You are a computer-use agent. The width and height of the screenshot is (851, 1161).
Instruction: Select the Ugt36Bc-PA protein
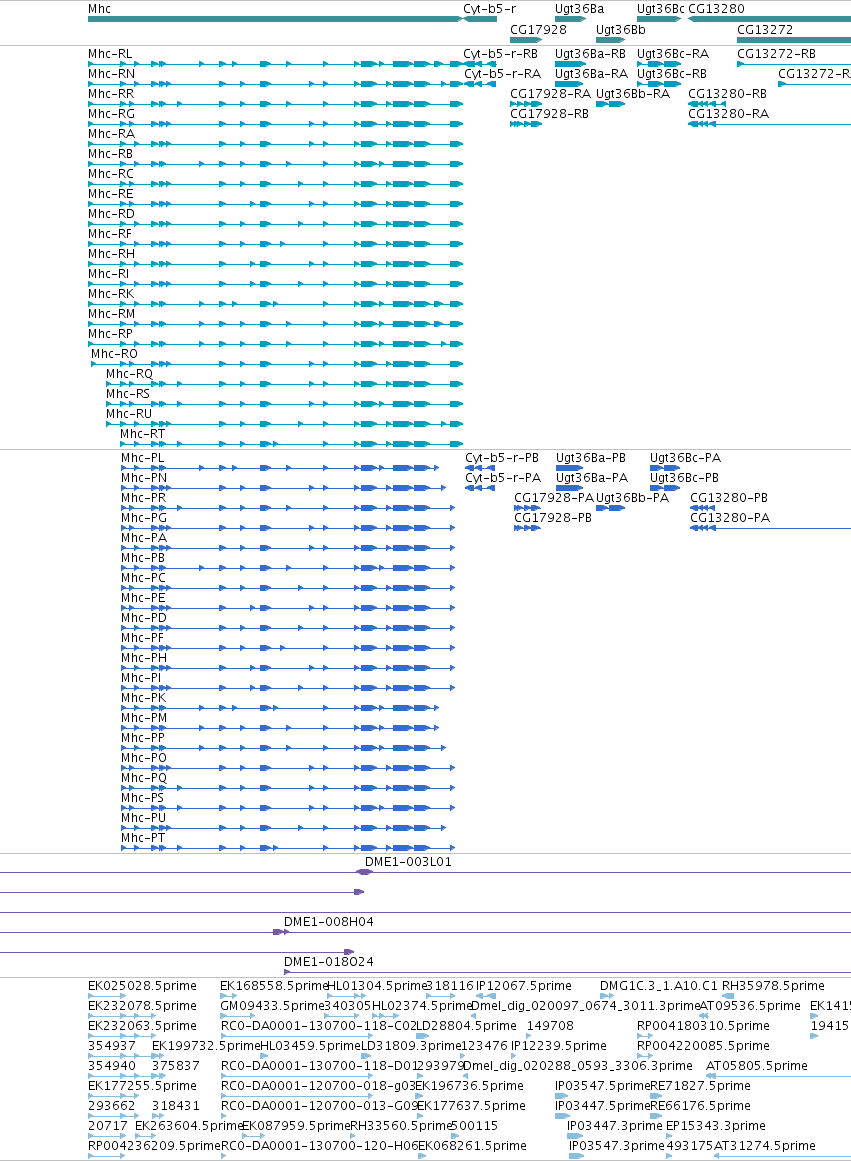(666, 468)
